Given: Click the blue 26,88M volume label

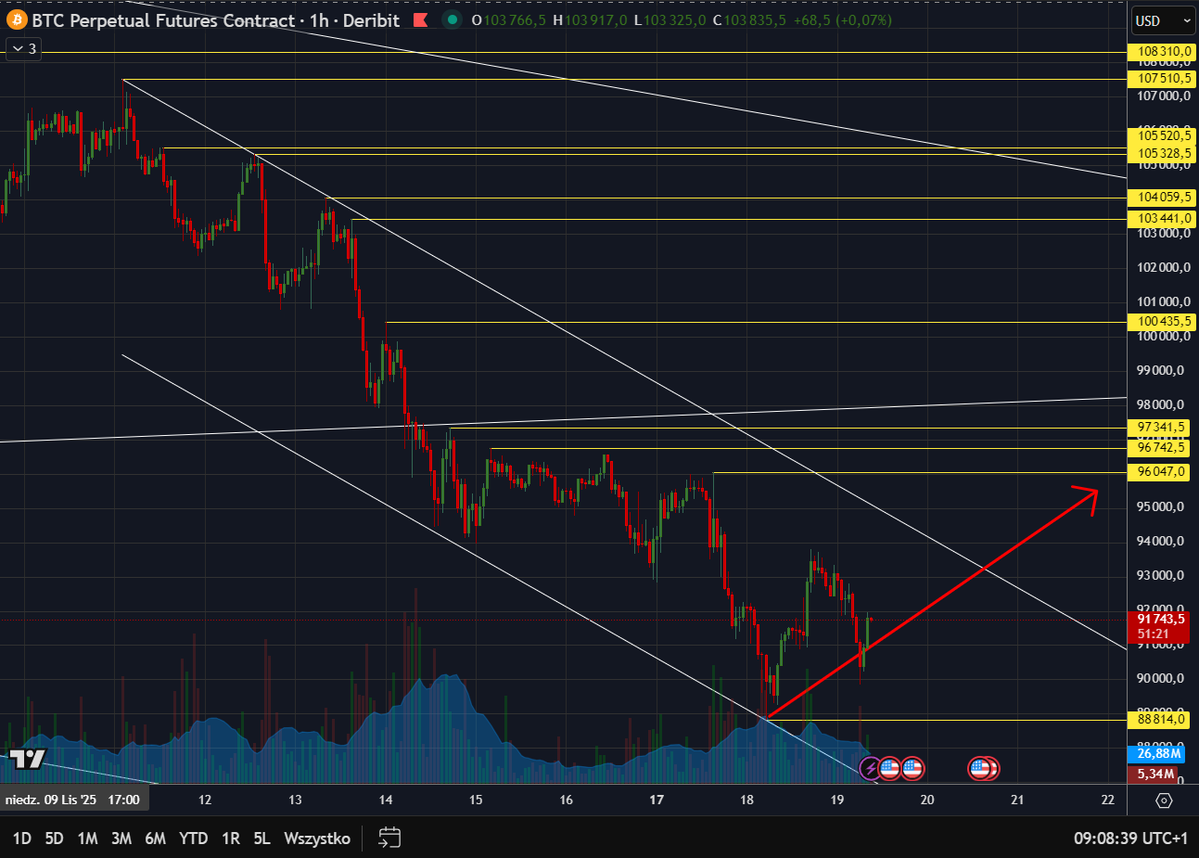Looking at the screenshot, I should [1156, 753].
